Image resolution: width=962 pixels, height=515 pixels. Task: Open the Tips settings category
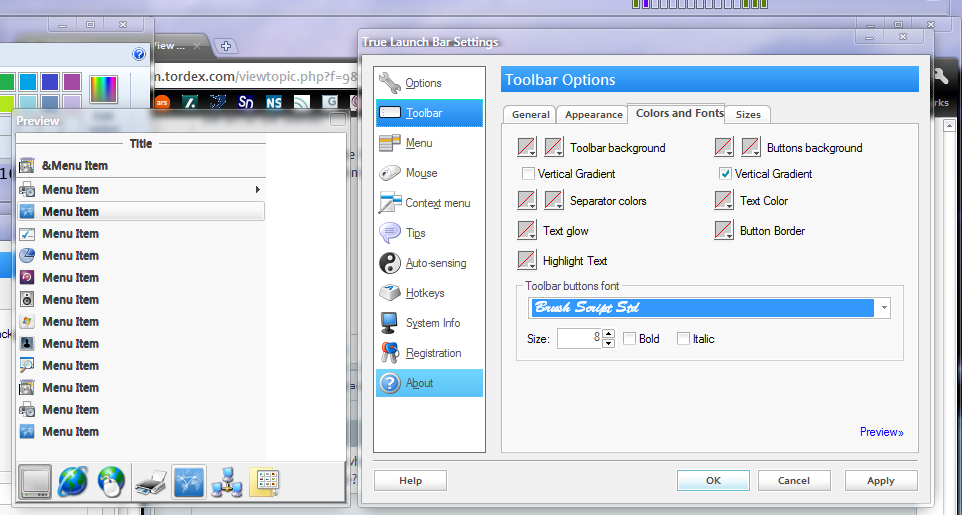click(x=415, y=233)
